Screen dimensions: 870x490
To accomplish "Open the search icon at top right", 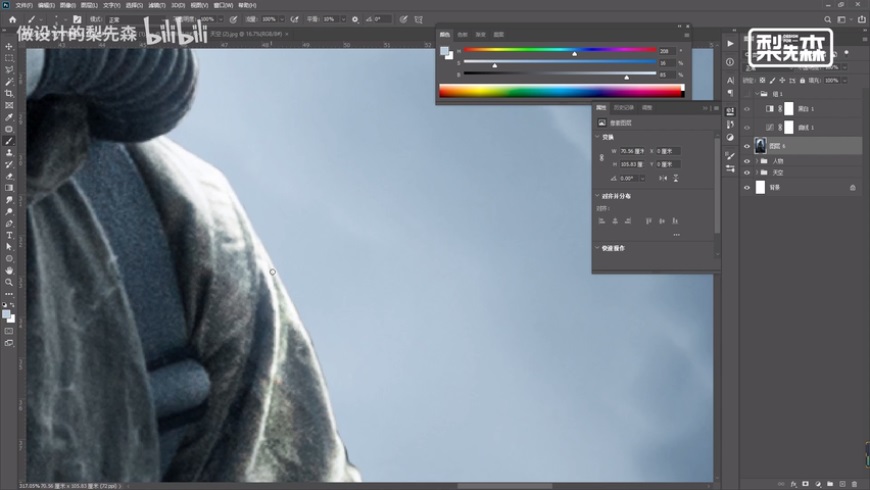I will pyautogui.click(x=827, y=19).
